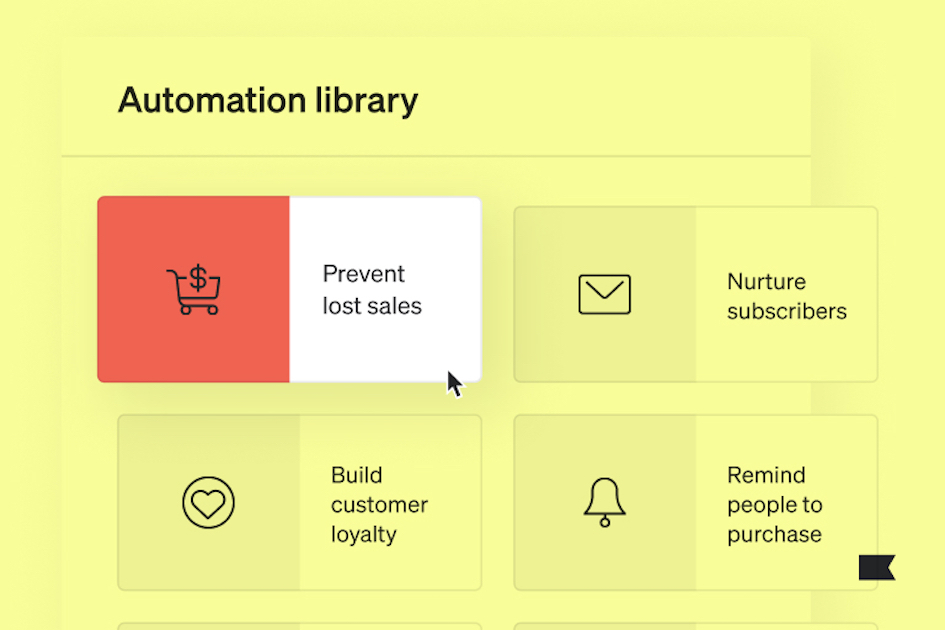The width and height of the screenshot is (945, 630).
Task: Select the Build customer loyalty card
Action: pos(299,503)
